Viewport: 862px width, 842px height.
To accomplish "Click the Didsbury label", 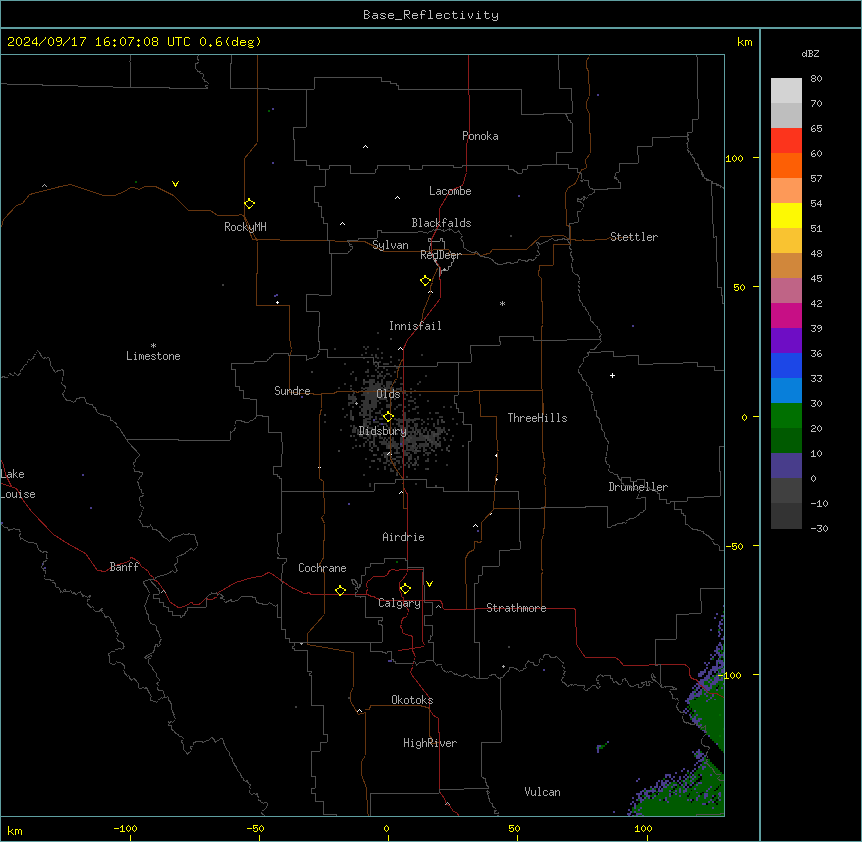I will (x=383, y=431).
